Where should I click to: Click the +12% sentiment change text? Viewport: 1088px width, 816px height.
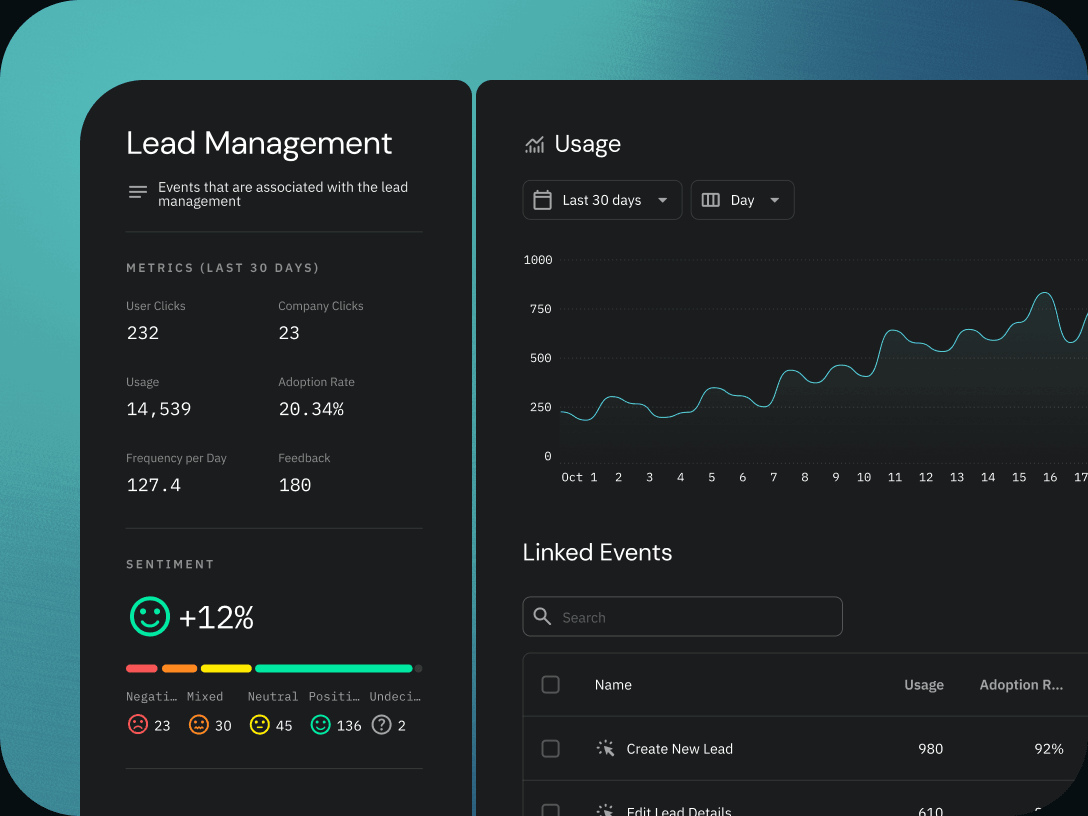point(216,618)
